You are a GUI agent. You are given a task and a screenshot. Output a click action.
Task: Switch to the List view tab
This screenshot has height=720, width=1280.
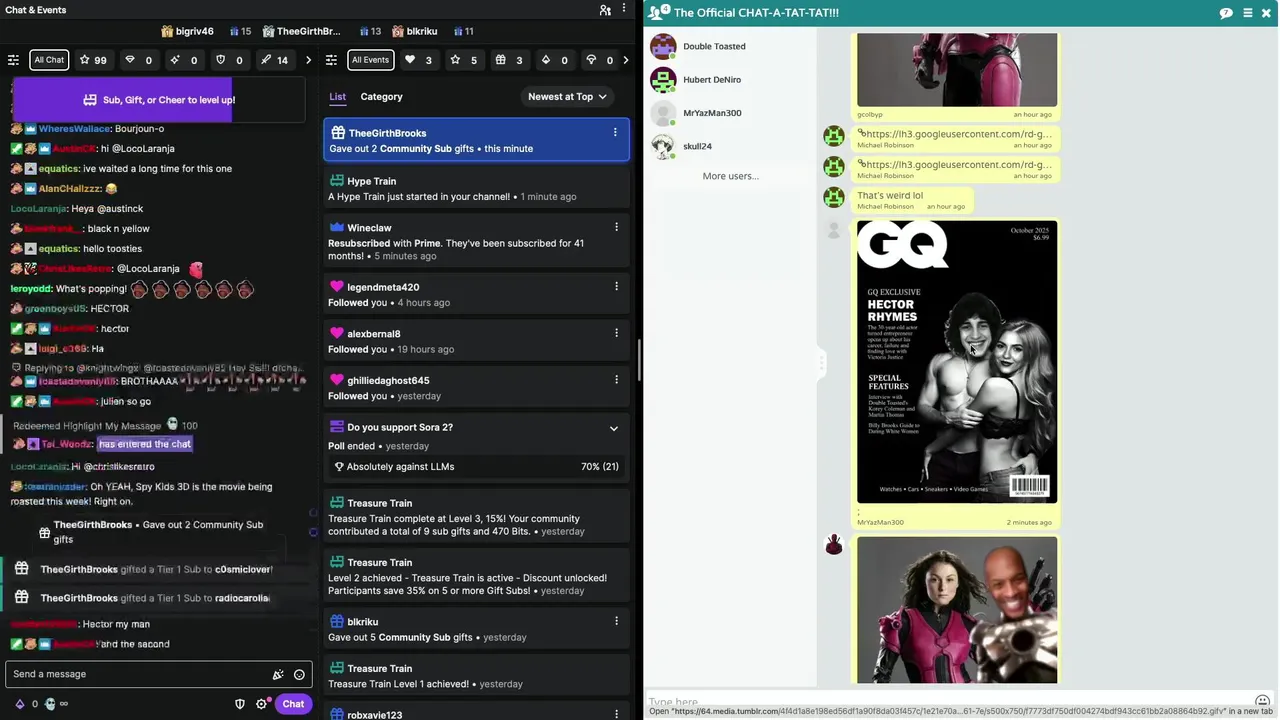point(337,97)
